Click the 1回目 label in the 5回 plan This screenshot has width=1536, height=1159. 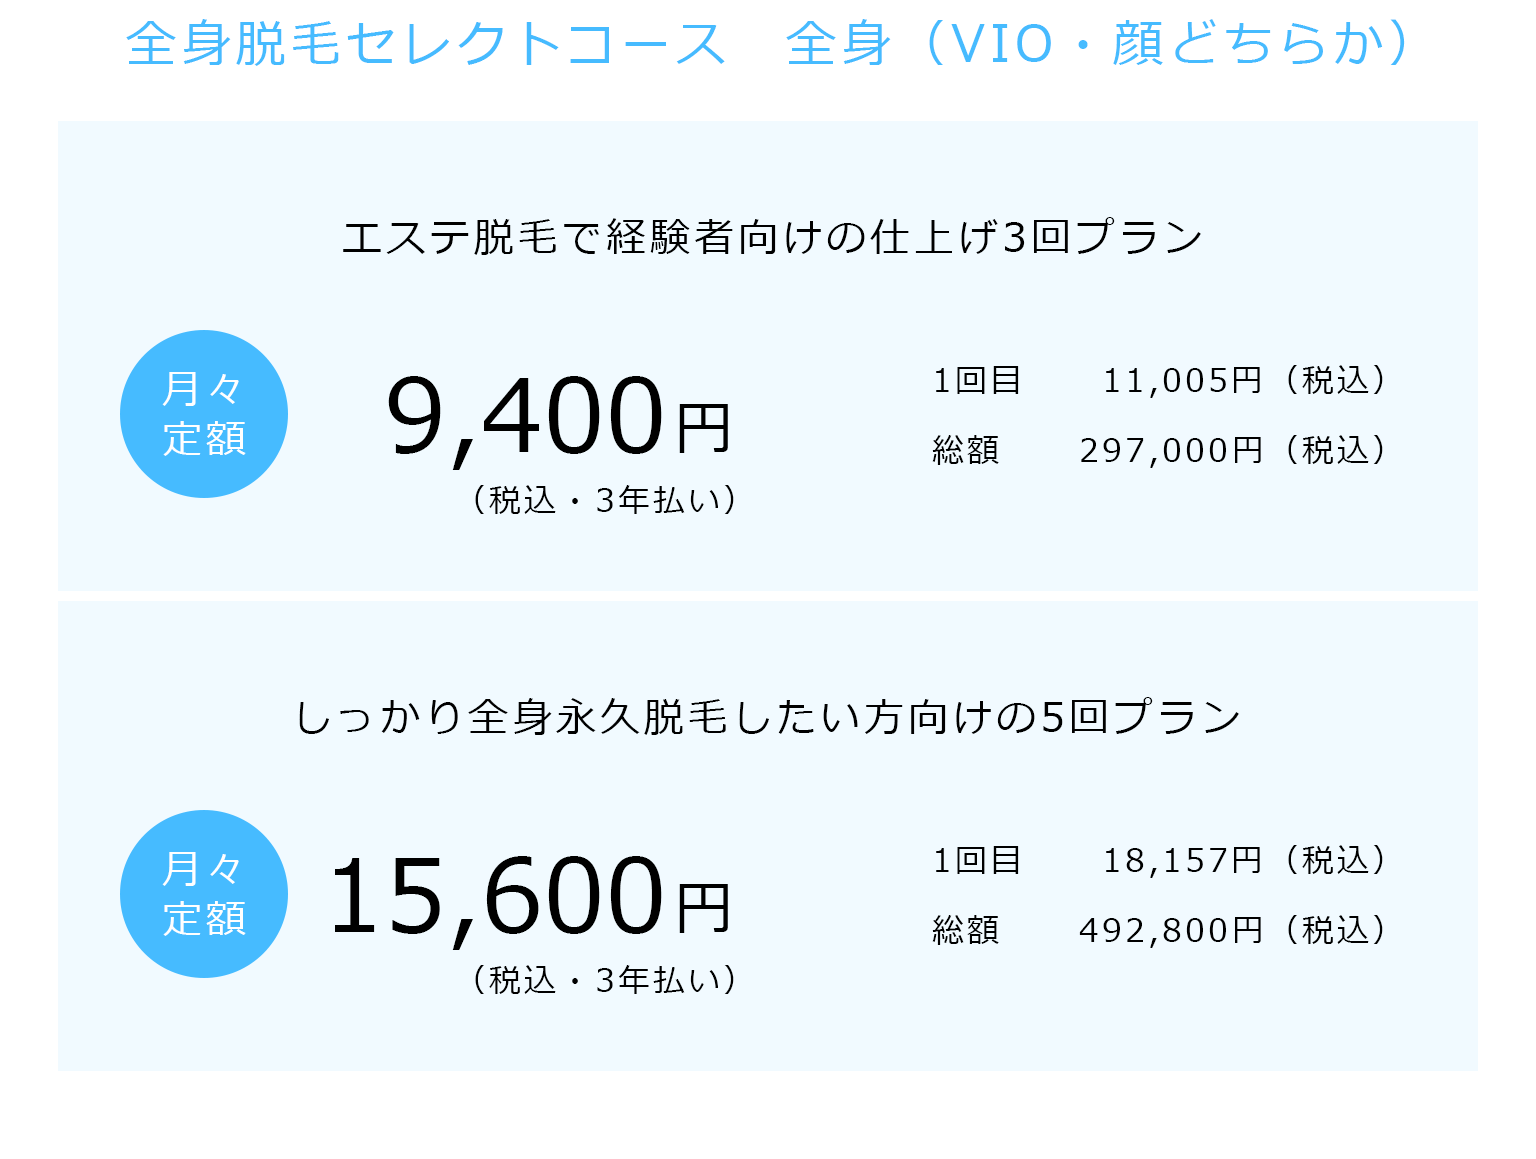(x=977, y=860)
